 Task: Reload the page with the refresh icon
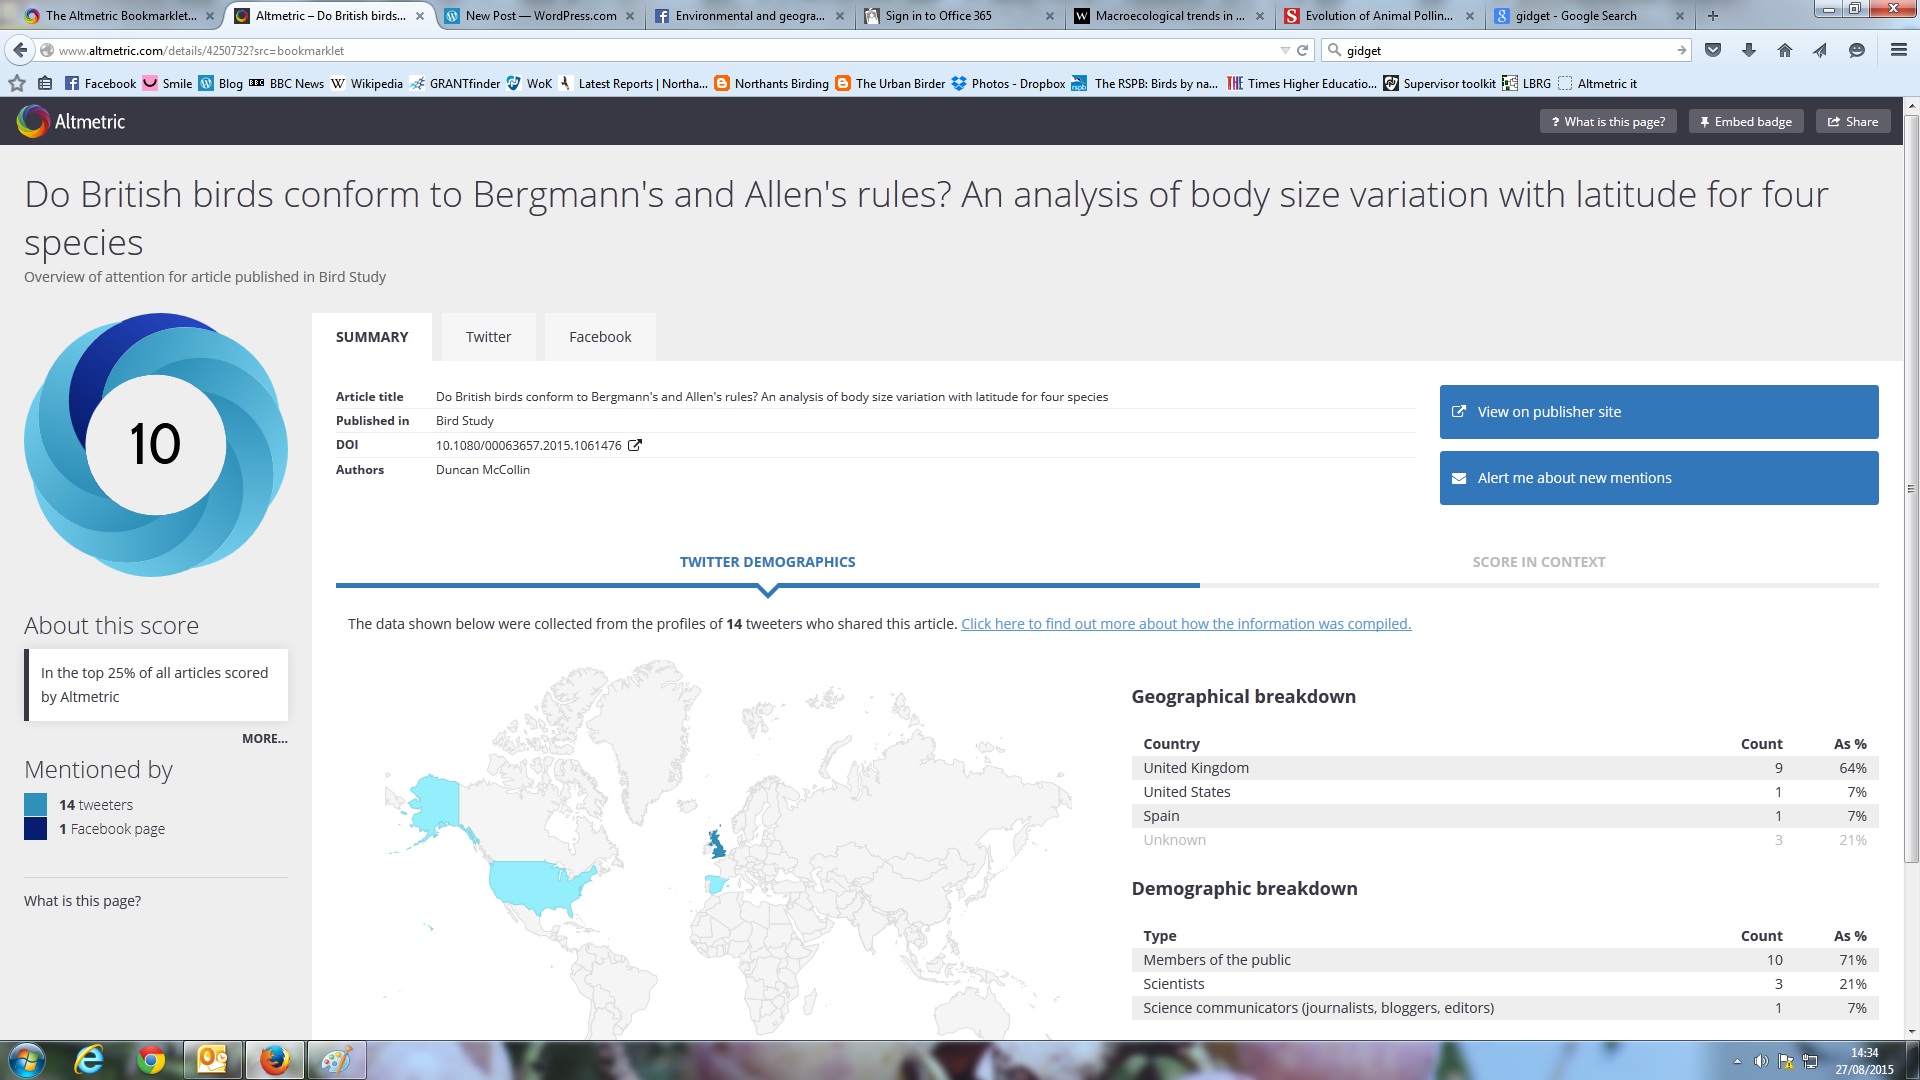1303,50
